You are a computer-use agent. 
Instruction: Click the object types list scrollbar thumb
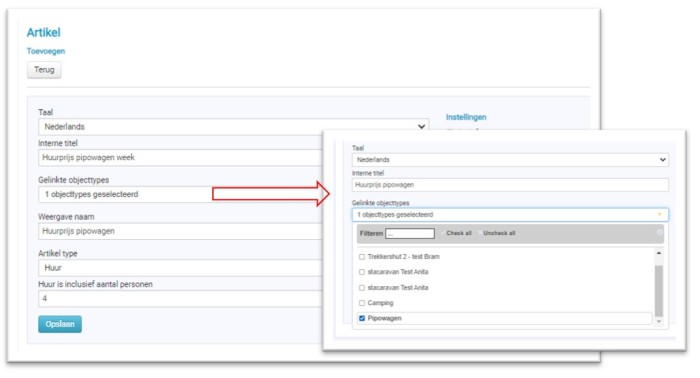point(658,291)
